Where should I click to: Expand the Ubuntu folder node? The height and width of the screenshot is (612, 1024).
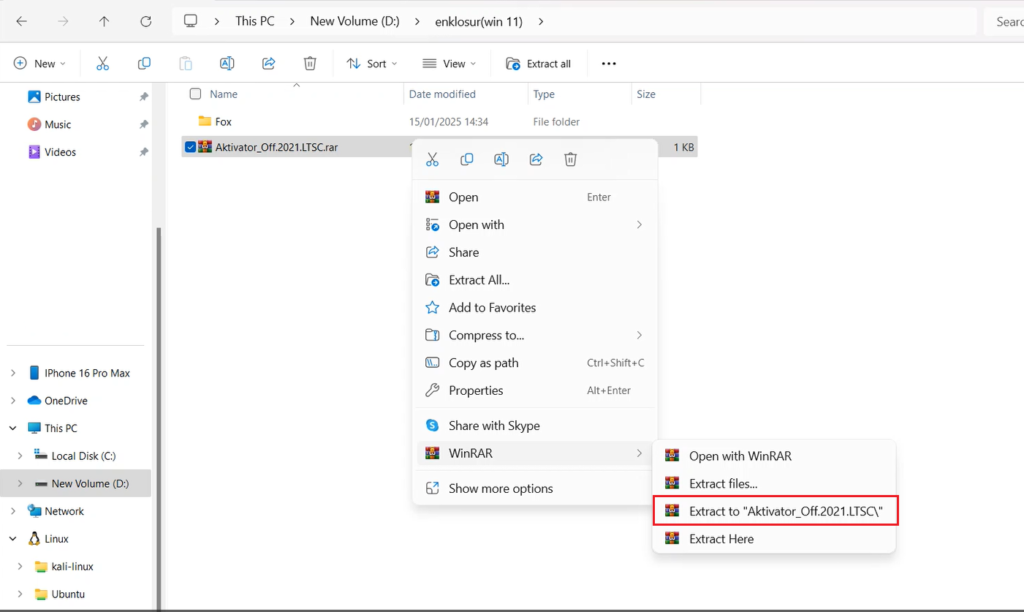tap(20, 594)
